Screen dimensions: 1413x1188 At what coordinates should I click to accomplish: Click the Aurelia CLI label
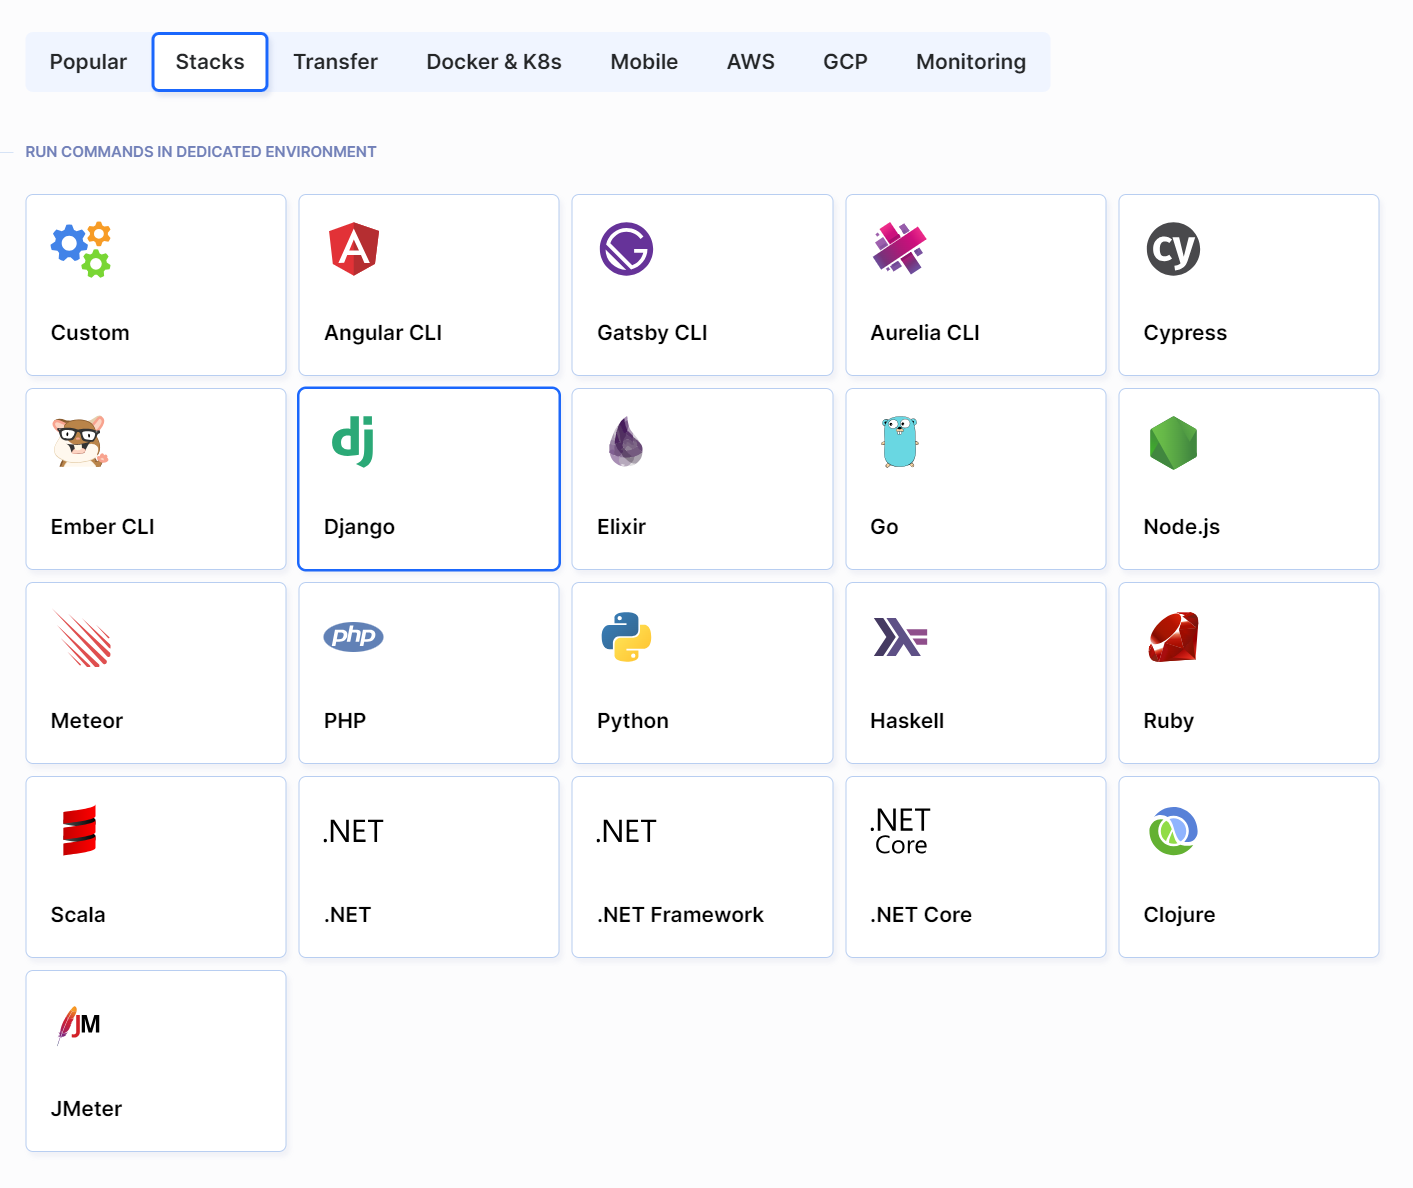point(925,333)
